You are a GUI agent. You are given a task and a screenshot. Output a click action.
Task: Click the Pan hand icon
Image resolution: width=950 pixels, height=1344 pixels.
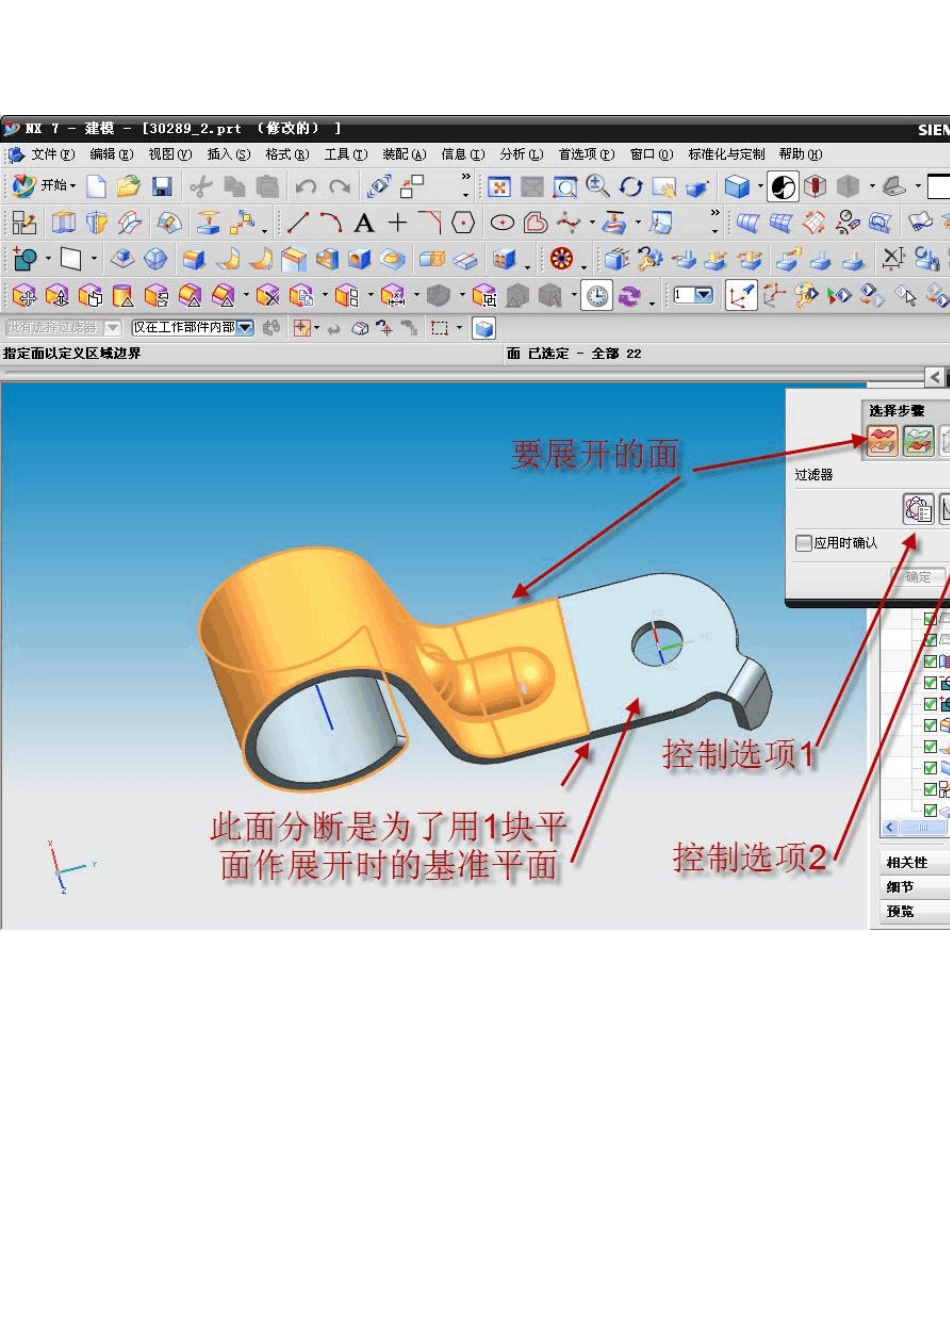pos(664,186)
